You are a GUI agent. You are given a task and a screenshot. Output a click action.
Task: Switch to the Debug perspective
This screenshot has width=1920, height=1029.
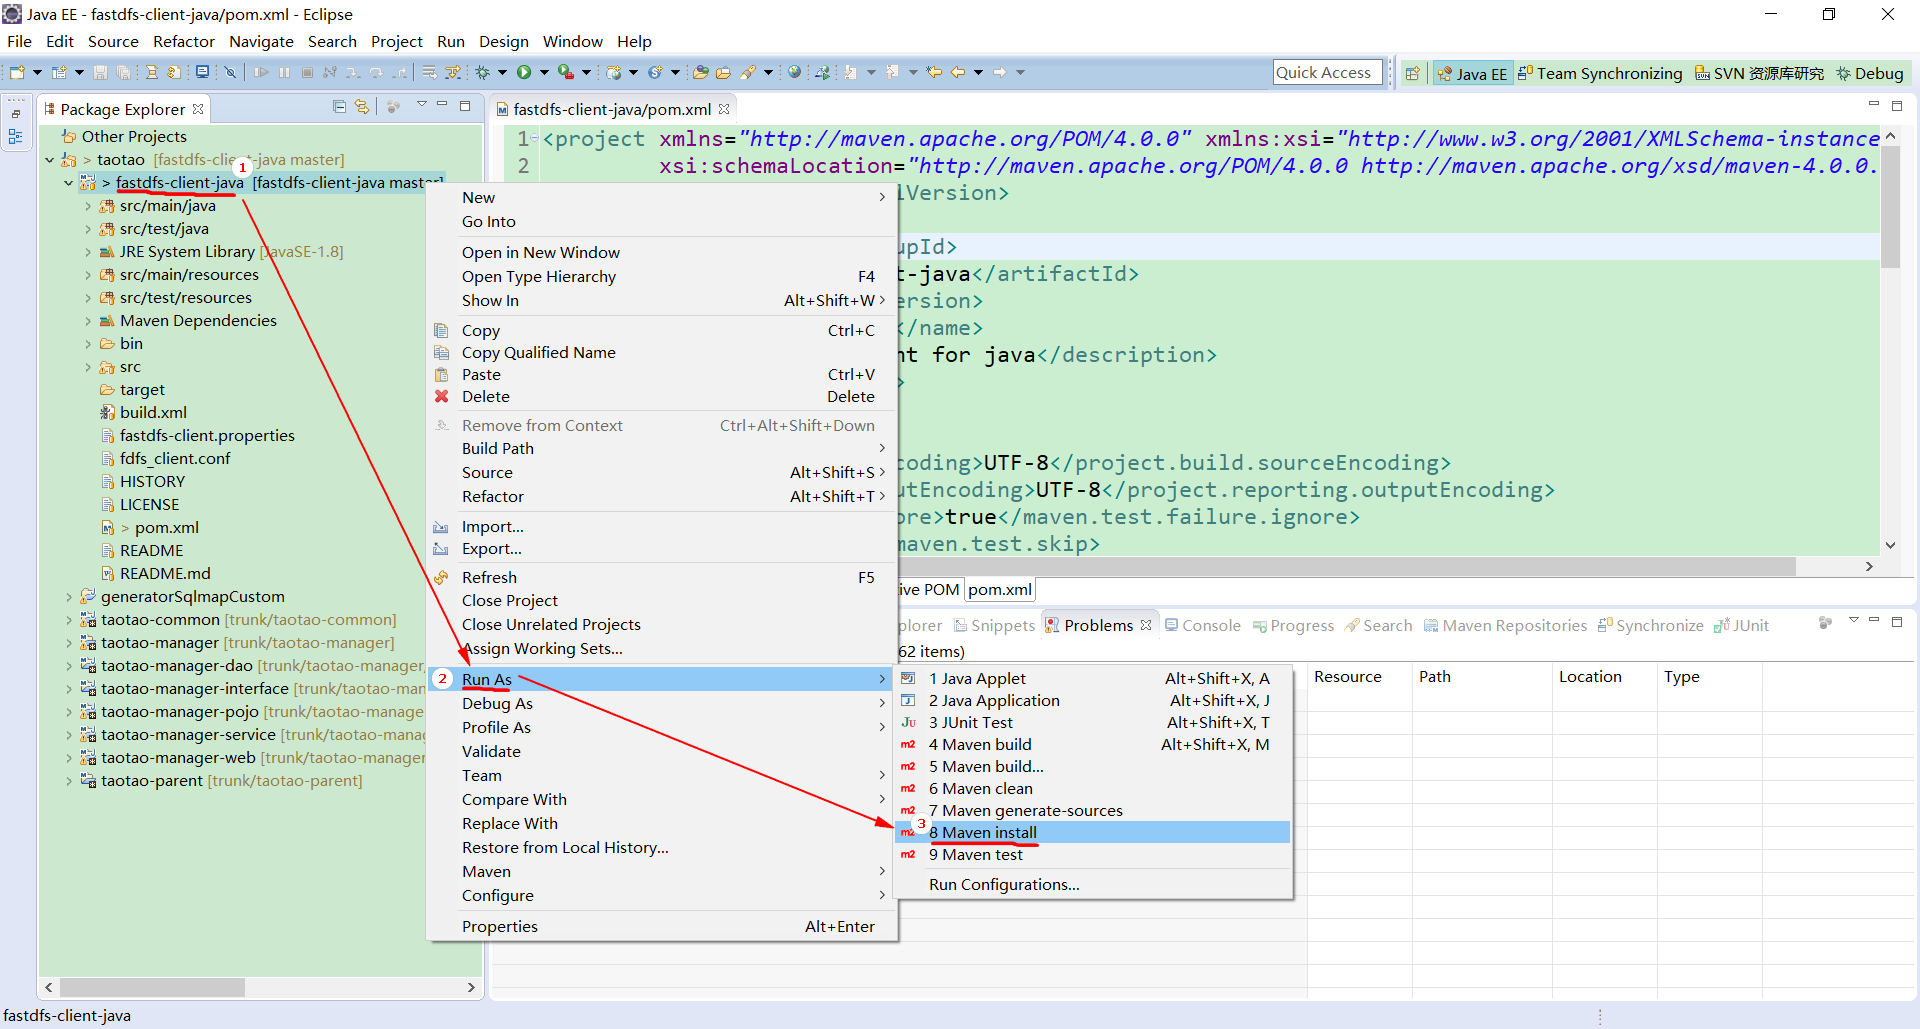click(x=1869, y=73)
